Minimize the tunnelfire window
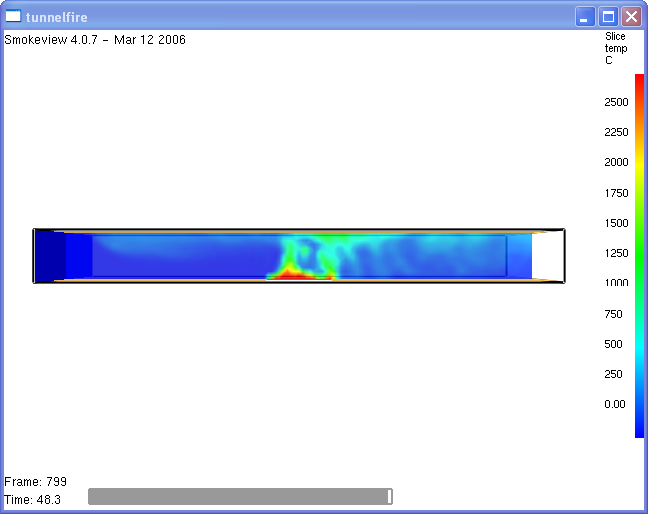This screenshot has height=514, width=648. pos(584,17)
